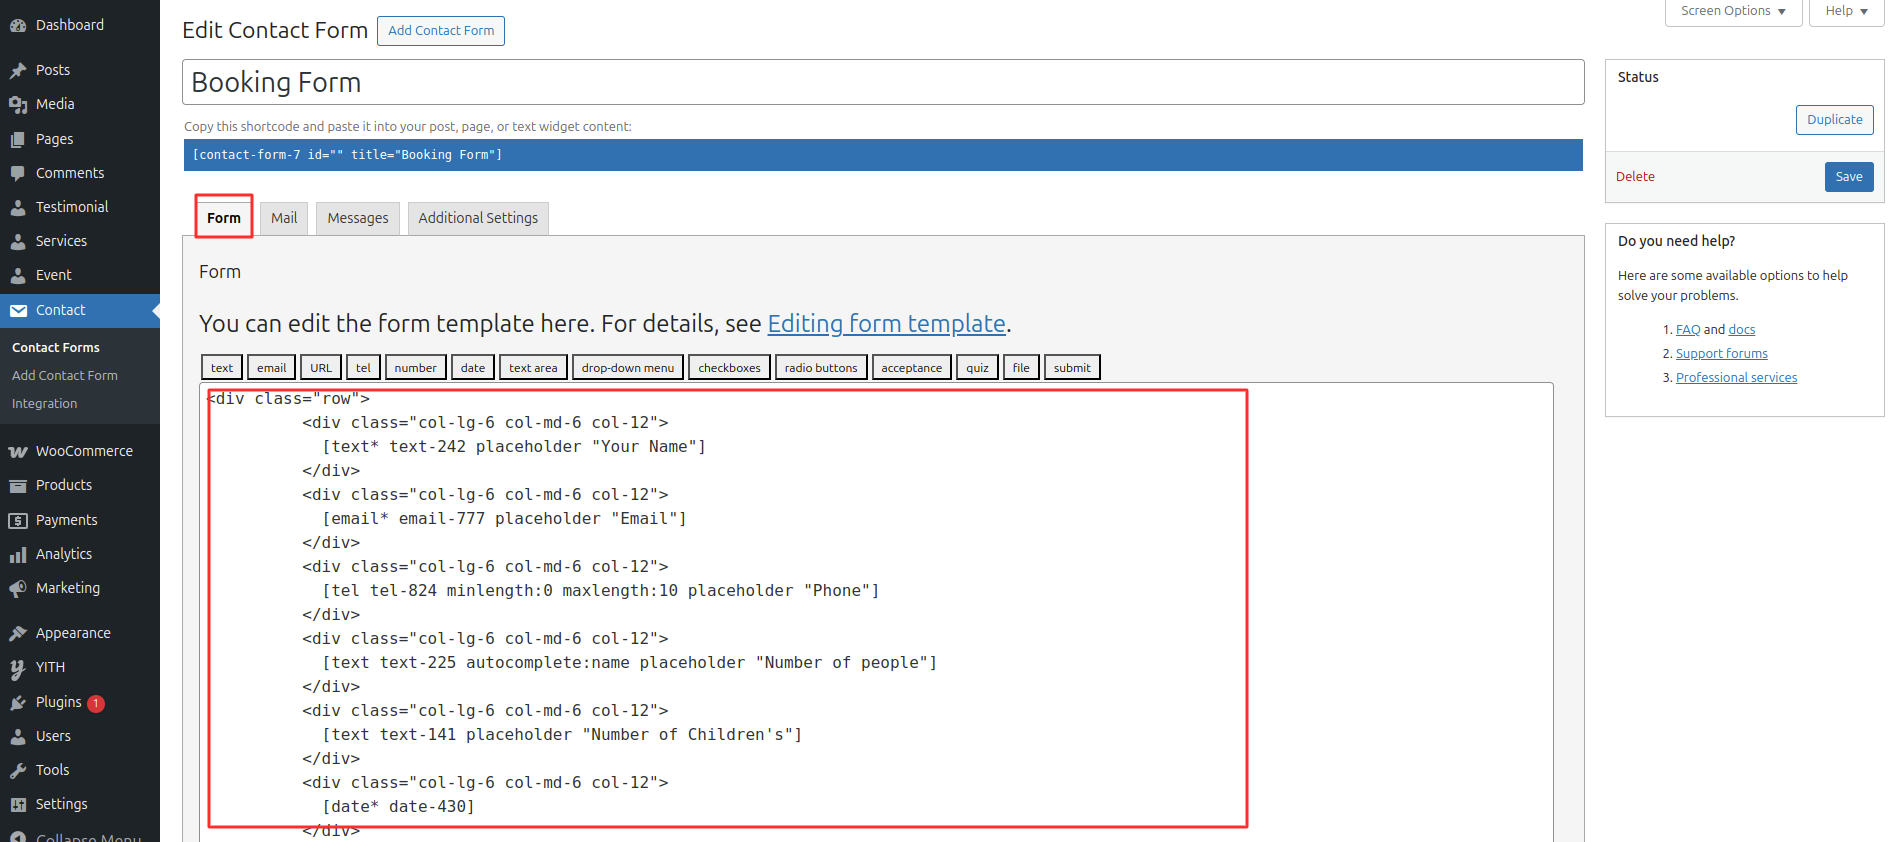Insert an acceptance checkbox tag
This screenshot has width=1902, height=842.
point(911,368)
